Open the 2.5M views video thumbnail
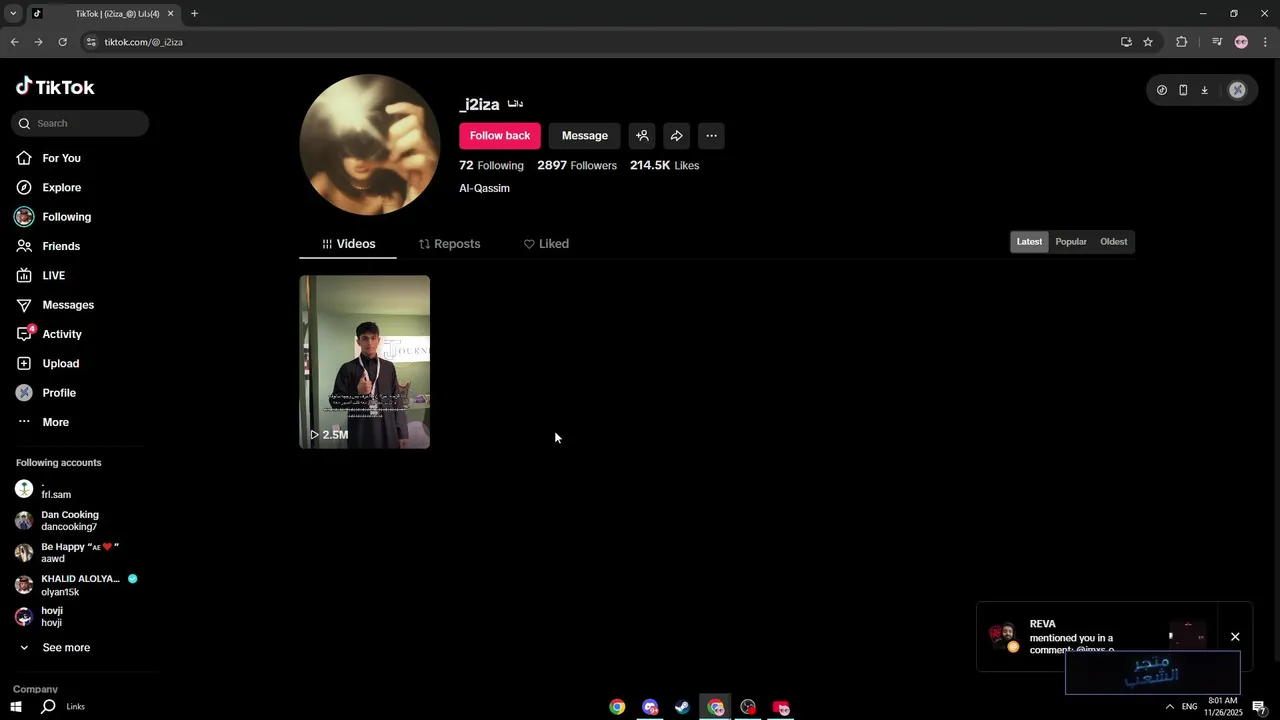 (365, 362)
